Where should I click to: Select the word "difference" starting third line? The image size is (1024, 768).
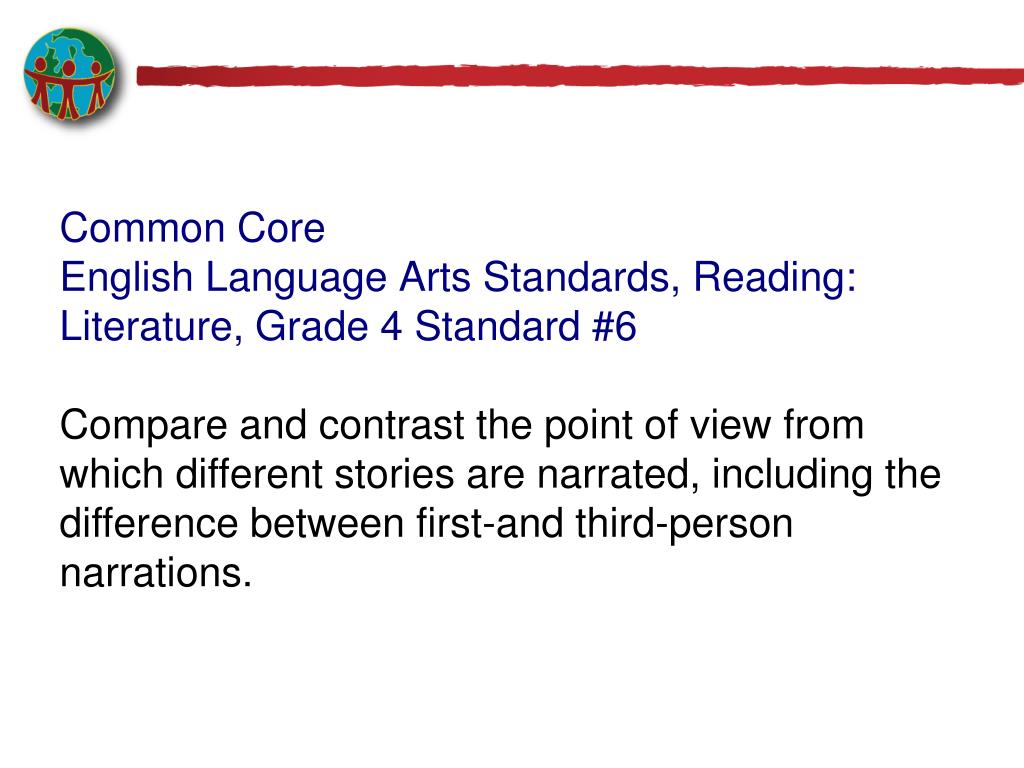149,523
